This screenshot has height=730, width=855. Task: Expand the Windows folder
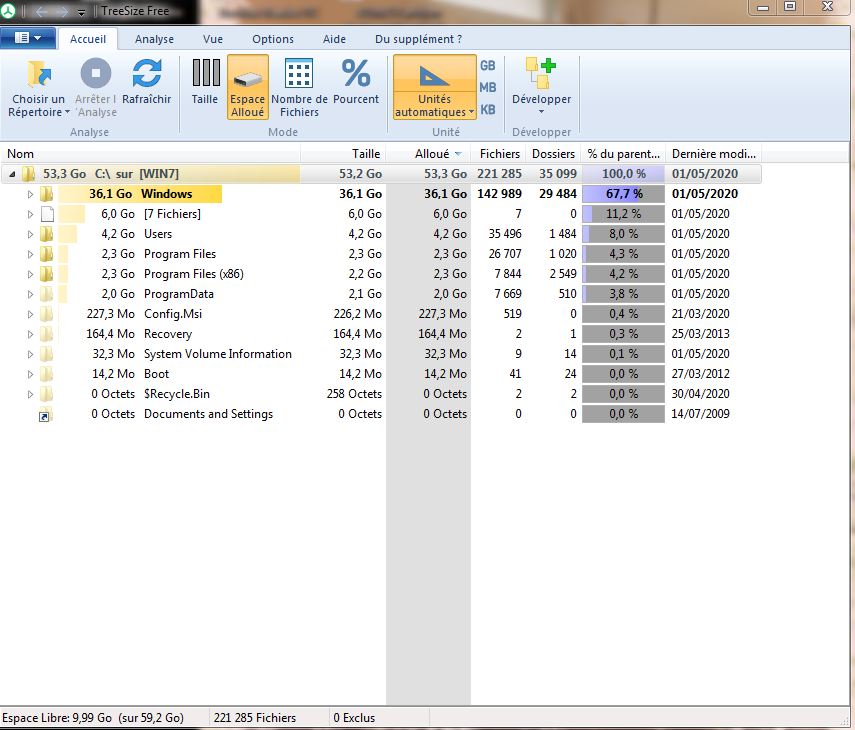coord(31,194)
